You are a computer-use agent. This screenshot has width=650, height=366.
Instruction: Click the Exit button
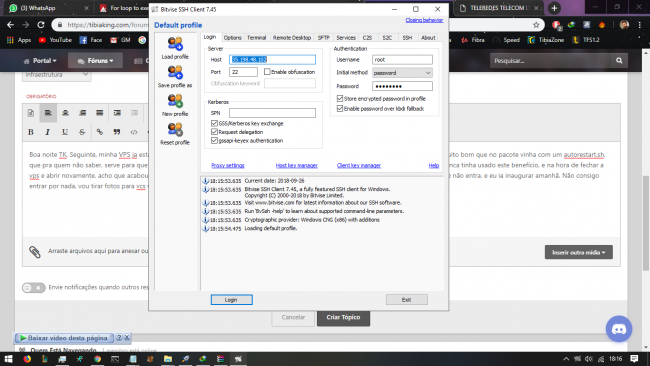pyautogui.click(x=407, y=300)
